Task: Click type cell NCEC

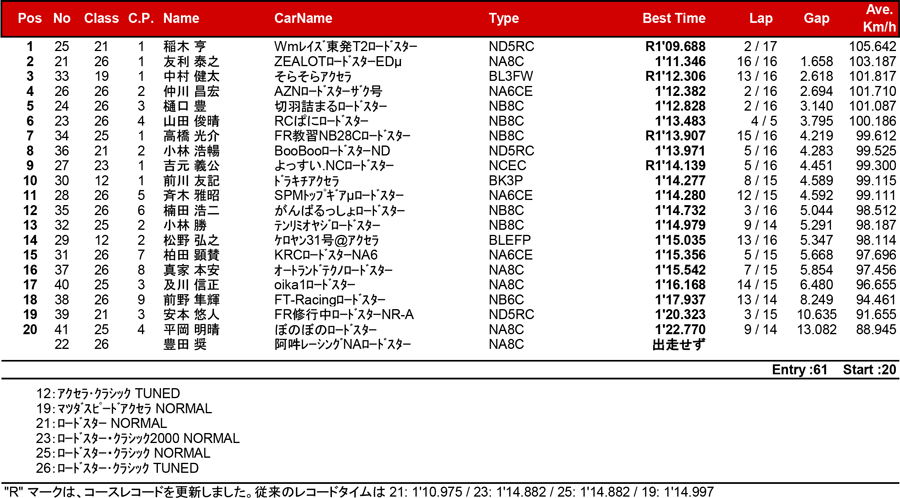Action: (507, 166)
